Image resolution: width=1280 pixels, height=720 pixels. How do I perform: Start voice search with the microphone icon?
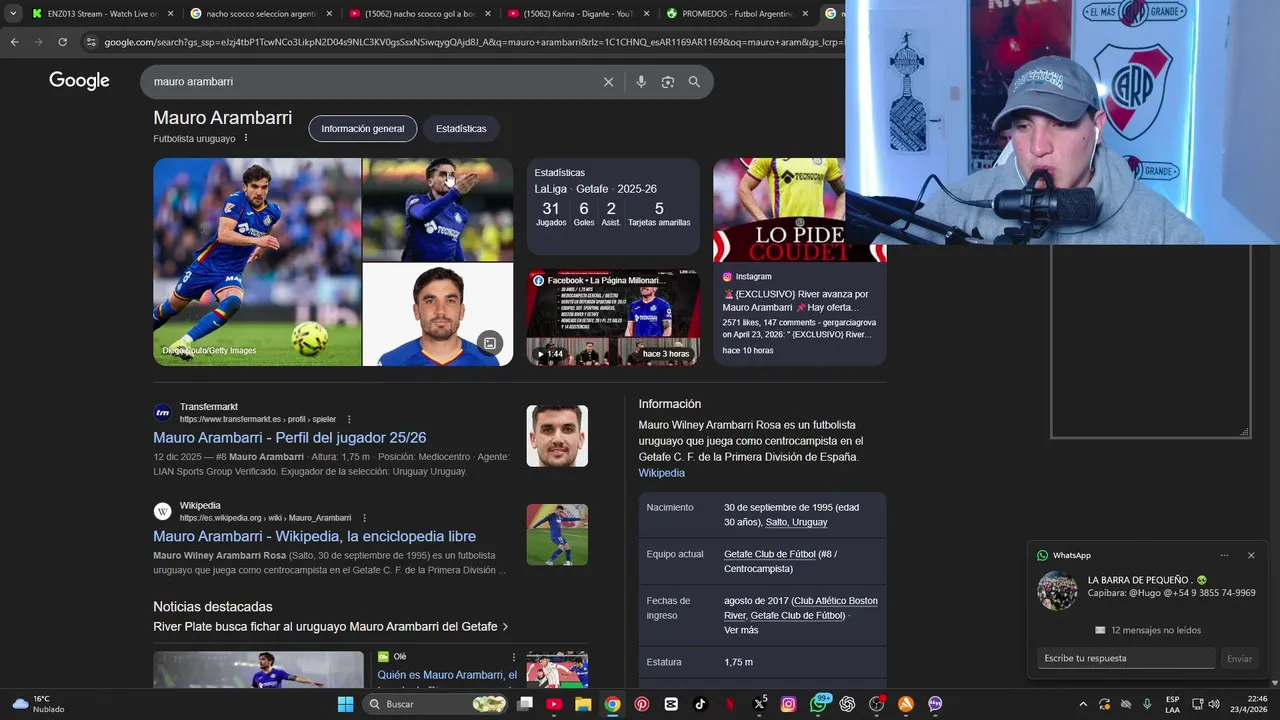[x=641, y=82]
